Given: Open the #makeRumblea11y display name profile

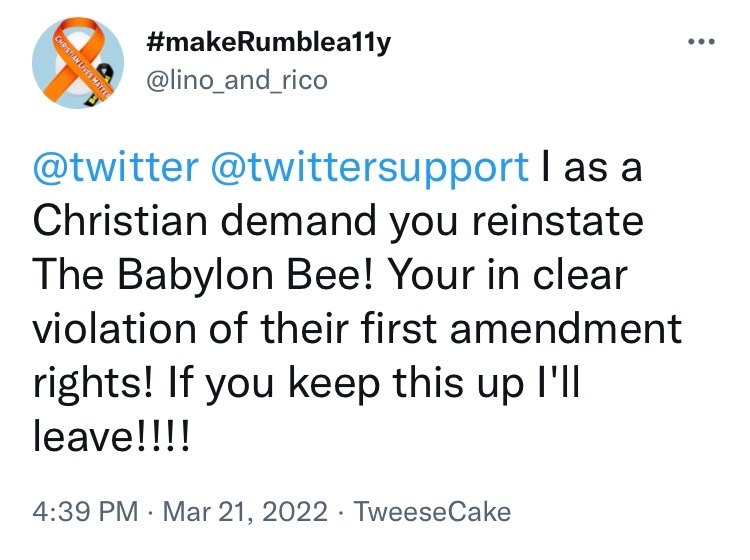Looking at the screenshot, I should (x=269, y=43).
